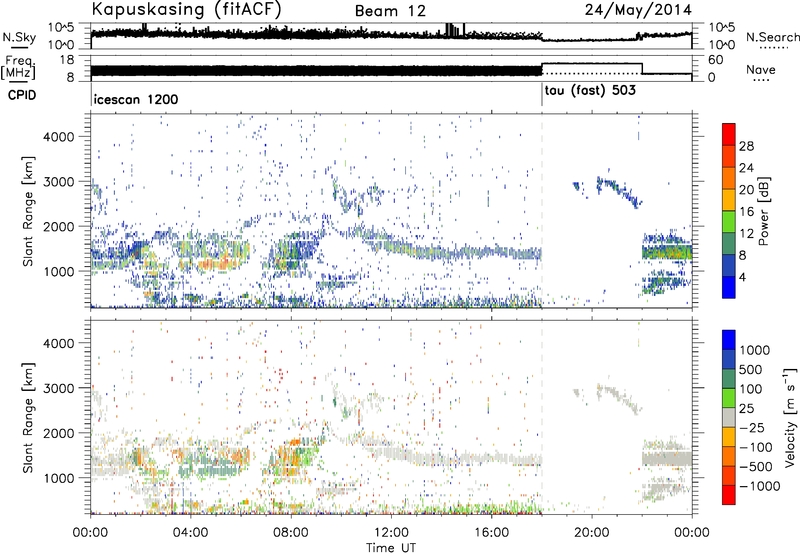Click the '16:00' time tick label
This screenshot has height=554, width=800.
click(x=491, y=533)
